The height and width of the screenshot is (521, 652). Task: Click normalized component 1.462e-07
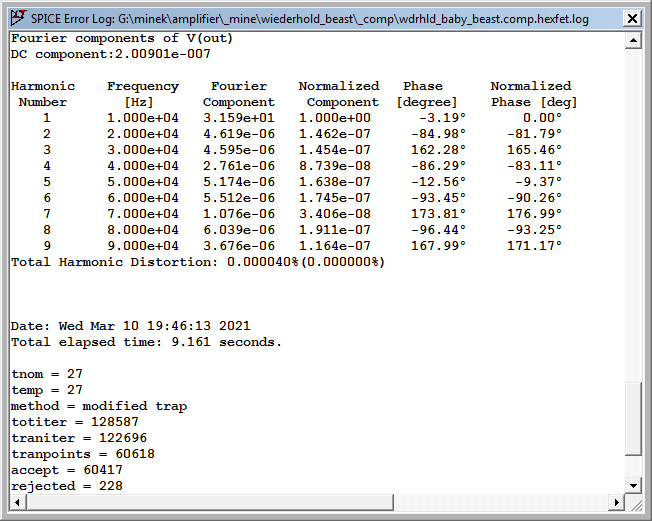point(335,134)
